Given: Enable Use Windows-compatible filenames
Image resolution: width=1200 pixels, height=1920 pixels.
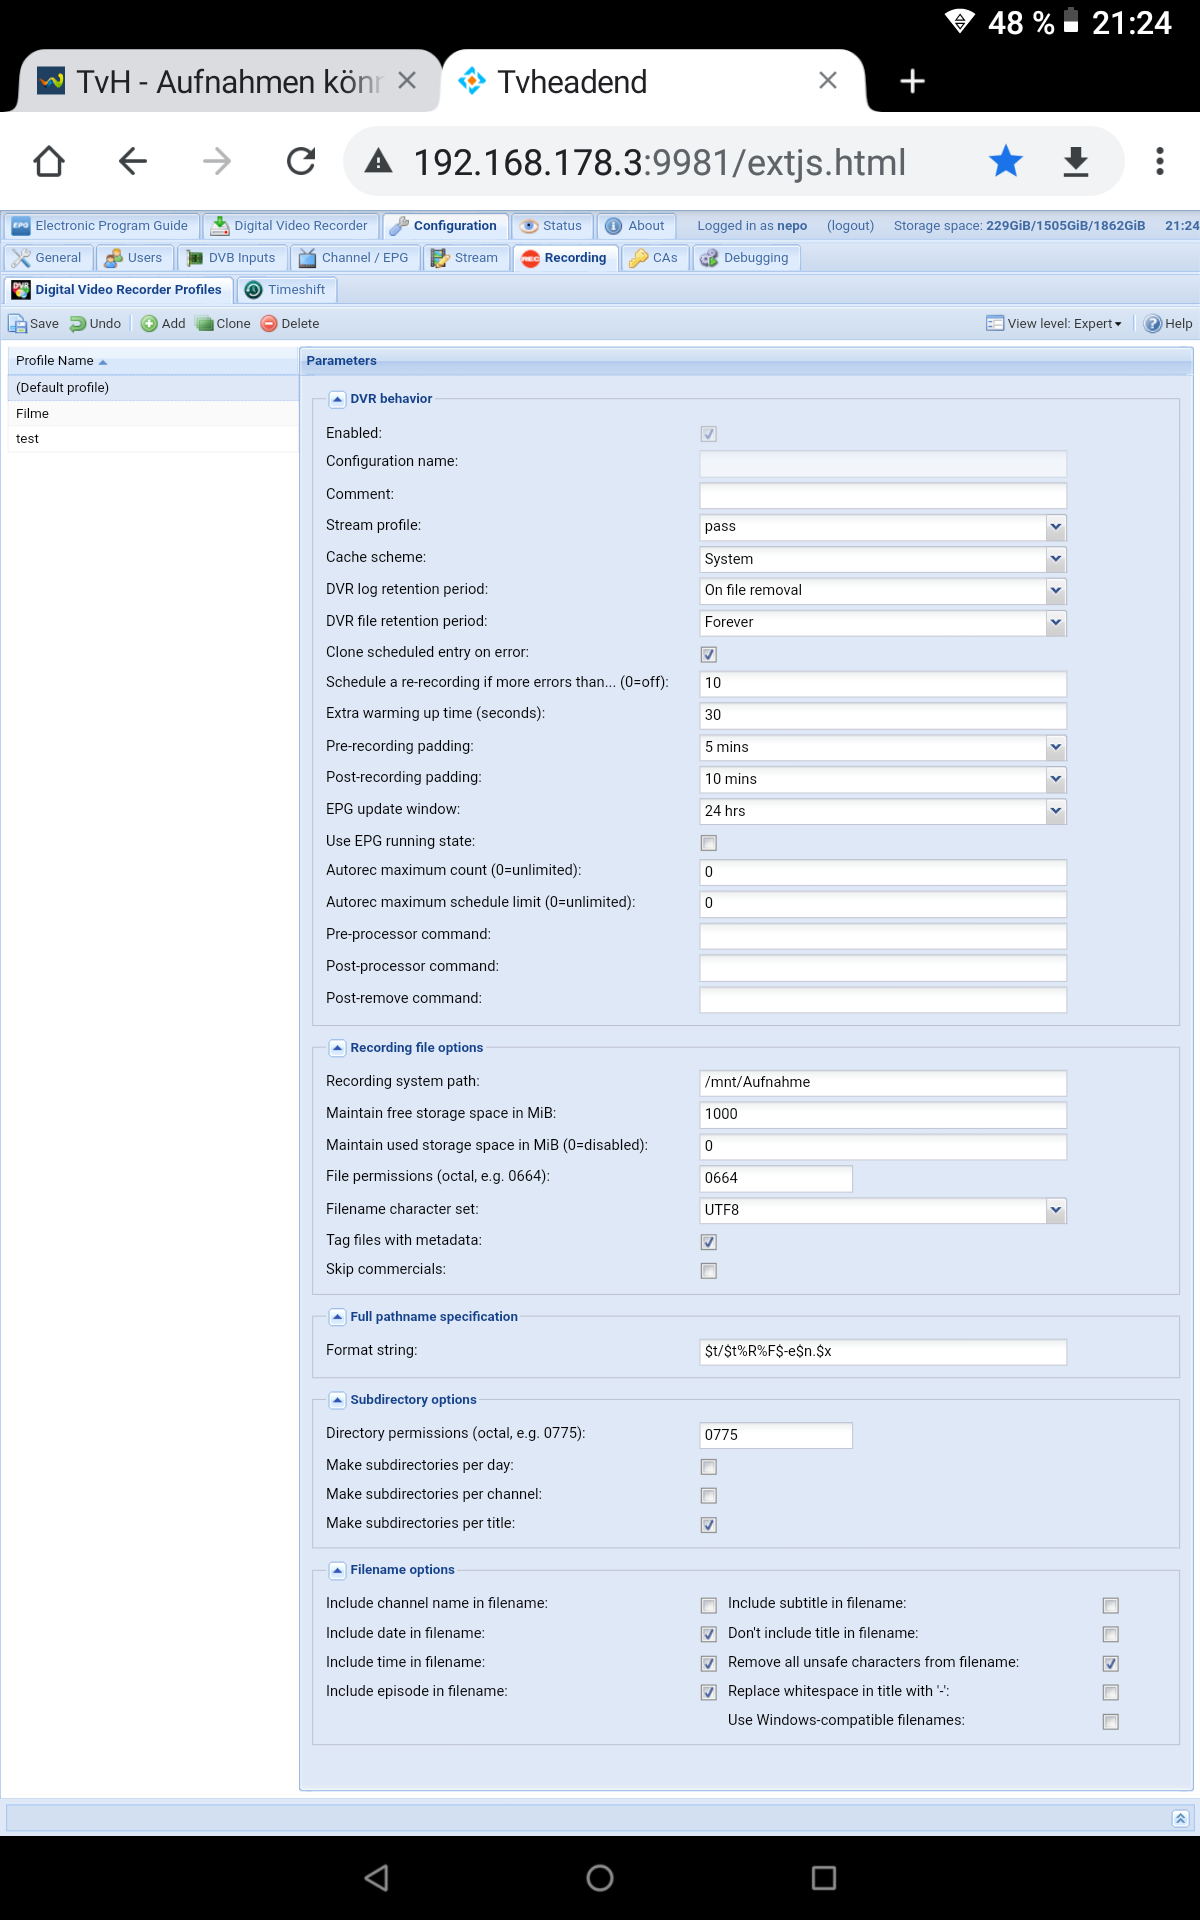Looking at the screenshot, I should click(1110, 1721).
